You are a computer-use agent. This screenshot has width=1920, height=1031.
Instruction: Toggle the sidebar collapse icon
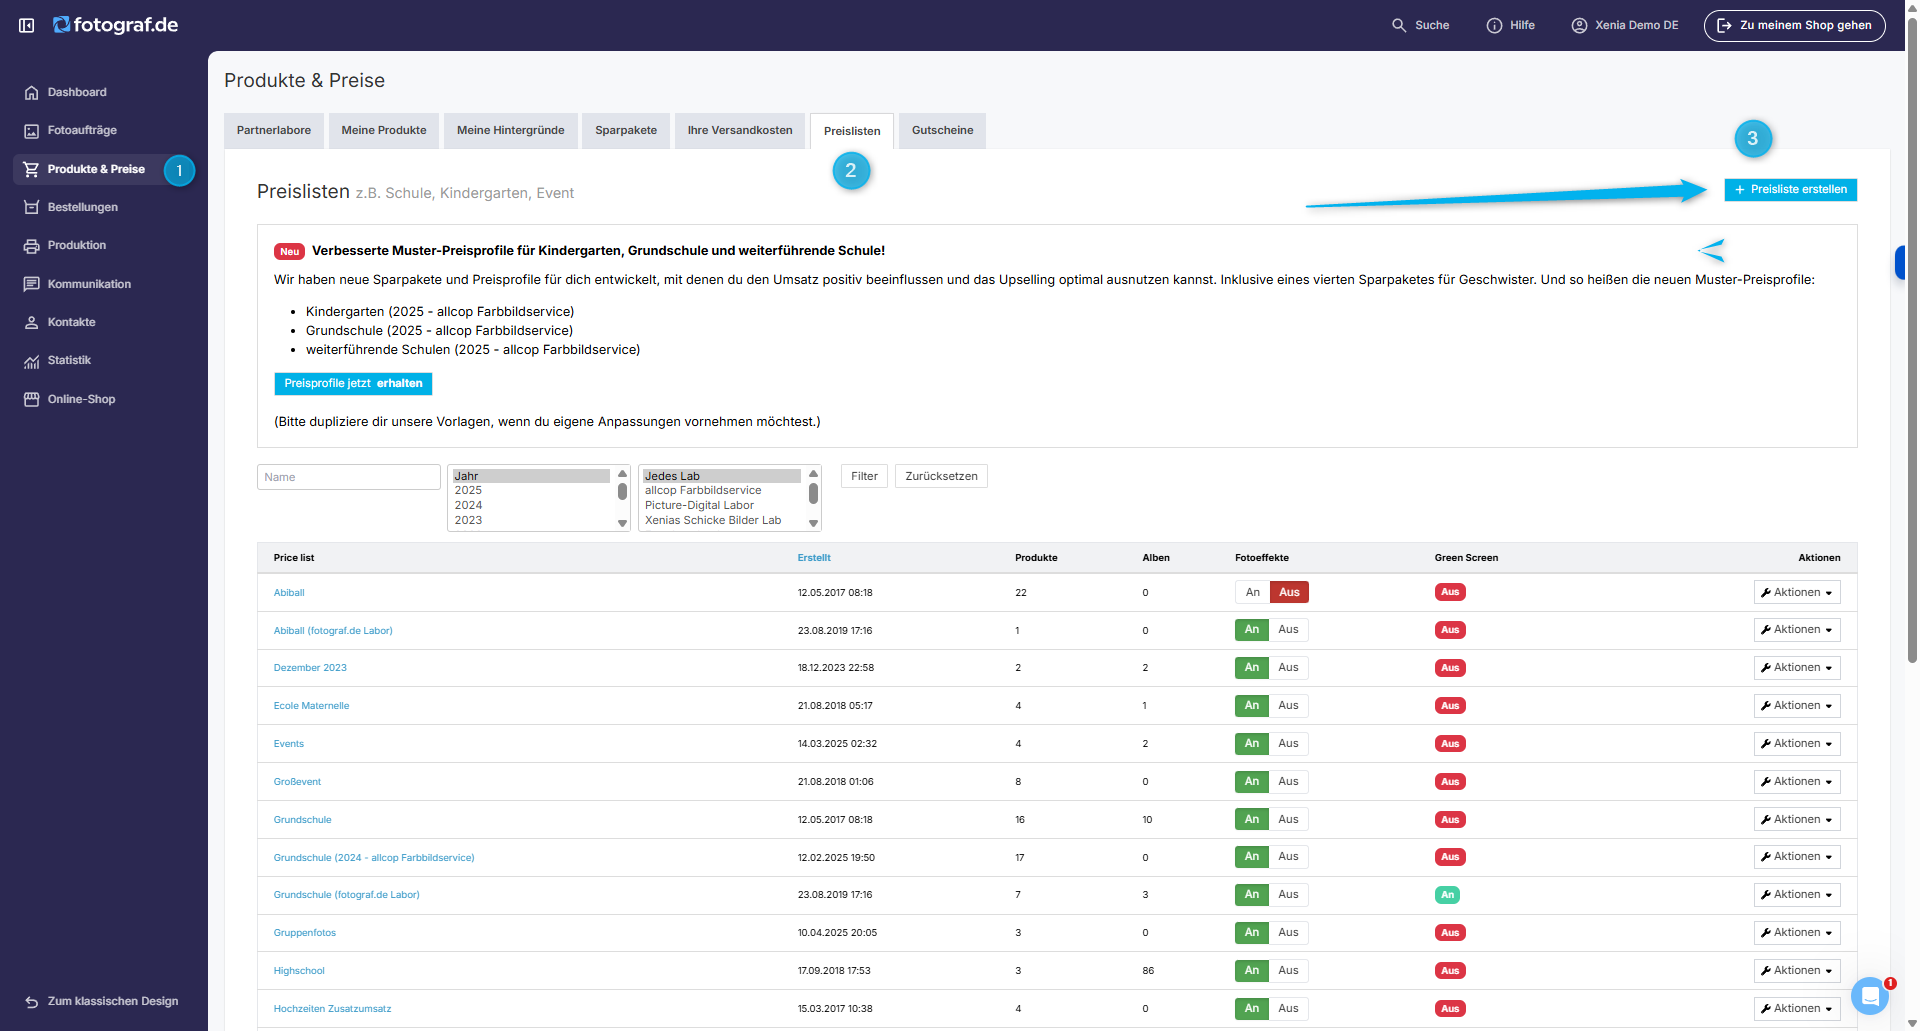pyautogui.click(x=27, y=25)
